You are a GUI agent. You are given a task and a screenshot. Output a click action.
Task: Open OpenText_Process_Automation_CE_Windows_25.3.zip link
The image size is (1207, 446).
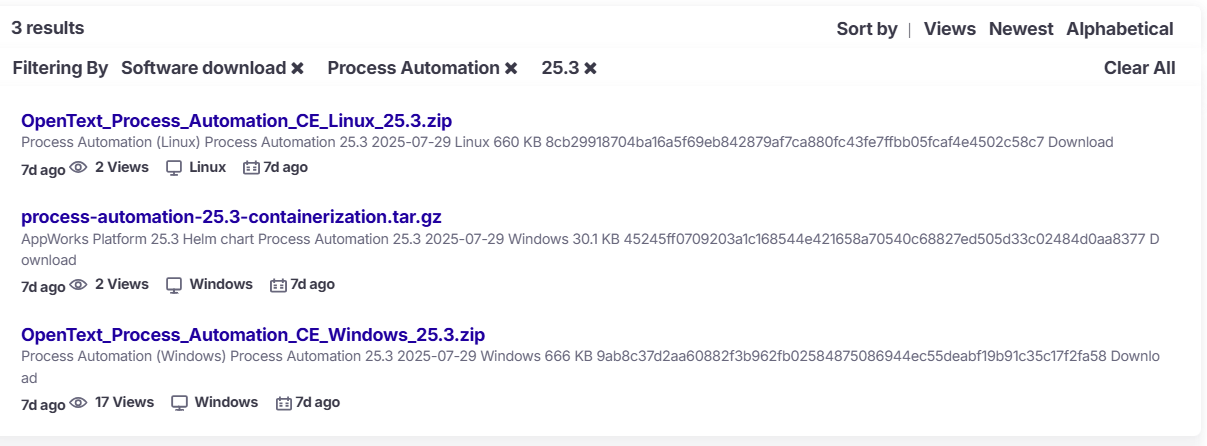(x=252, y=334)
